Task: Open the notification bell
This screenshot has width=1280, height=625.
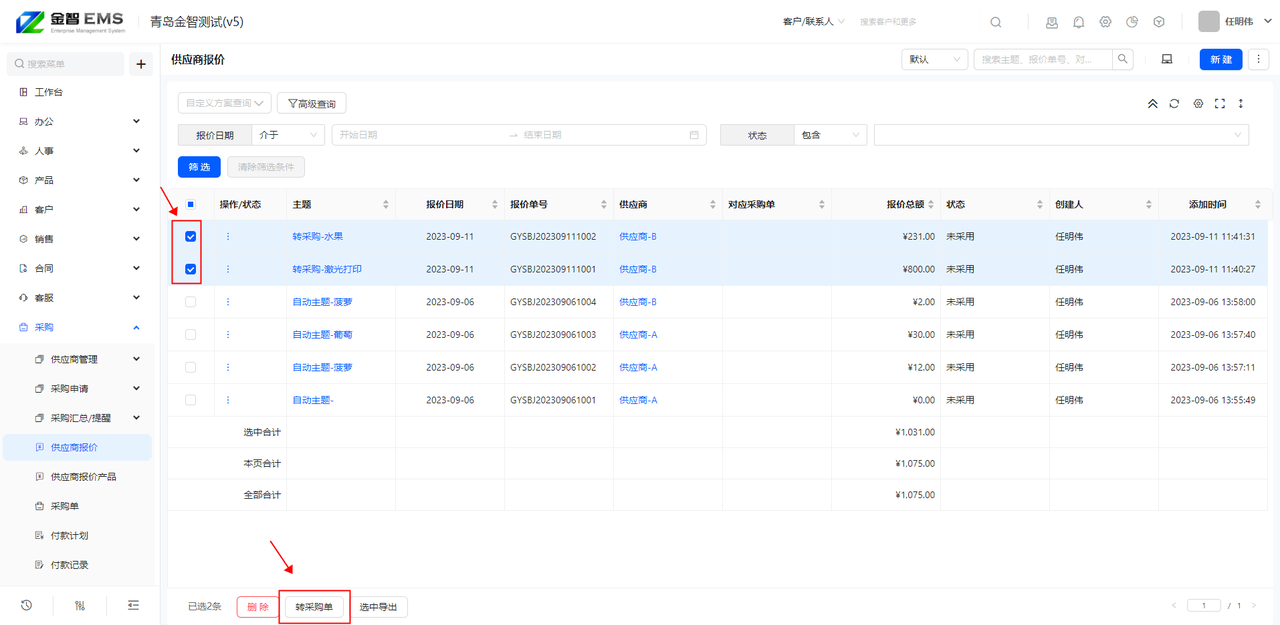Action: tap(1078, 22)
